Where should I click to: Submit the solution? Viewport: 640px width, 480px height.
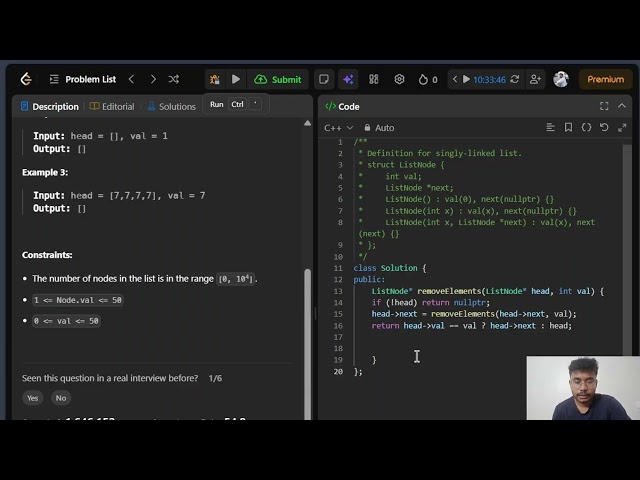(x=278, y=79)
